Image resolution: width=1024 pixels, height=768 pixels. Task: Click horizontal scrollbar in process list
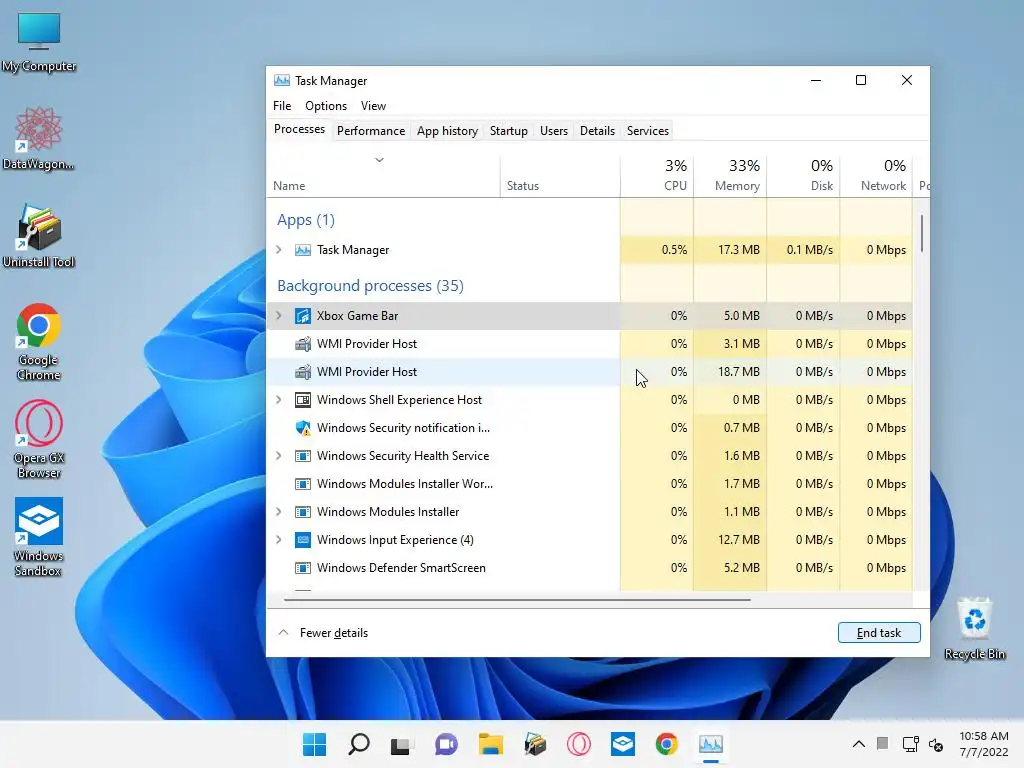click(x=517, y=600)
